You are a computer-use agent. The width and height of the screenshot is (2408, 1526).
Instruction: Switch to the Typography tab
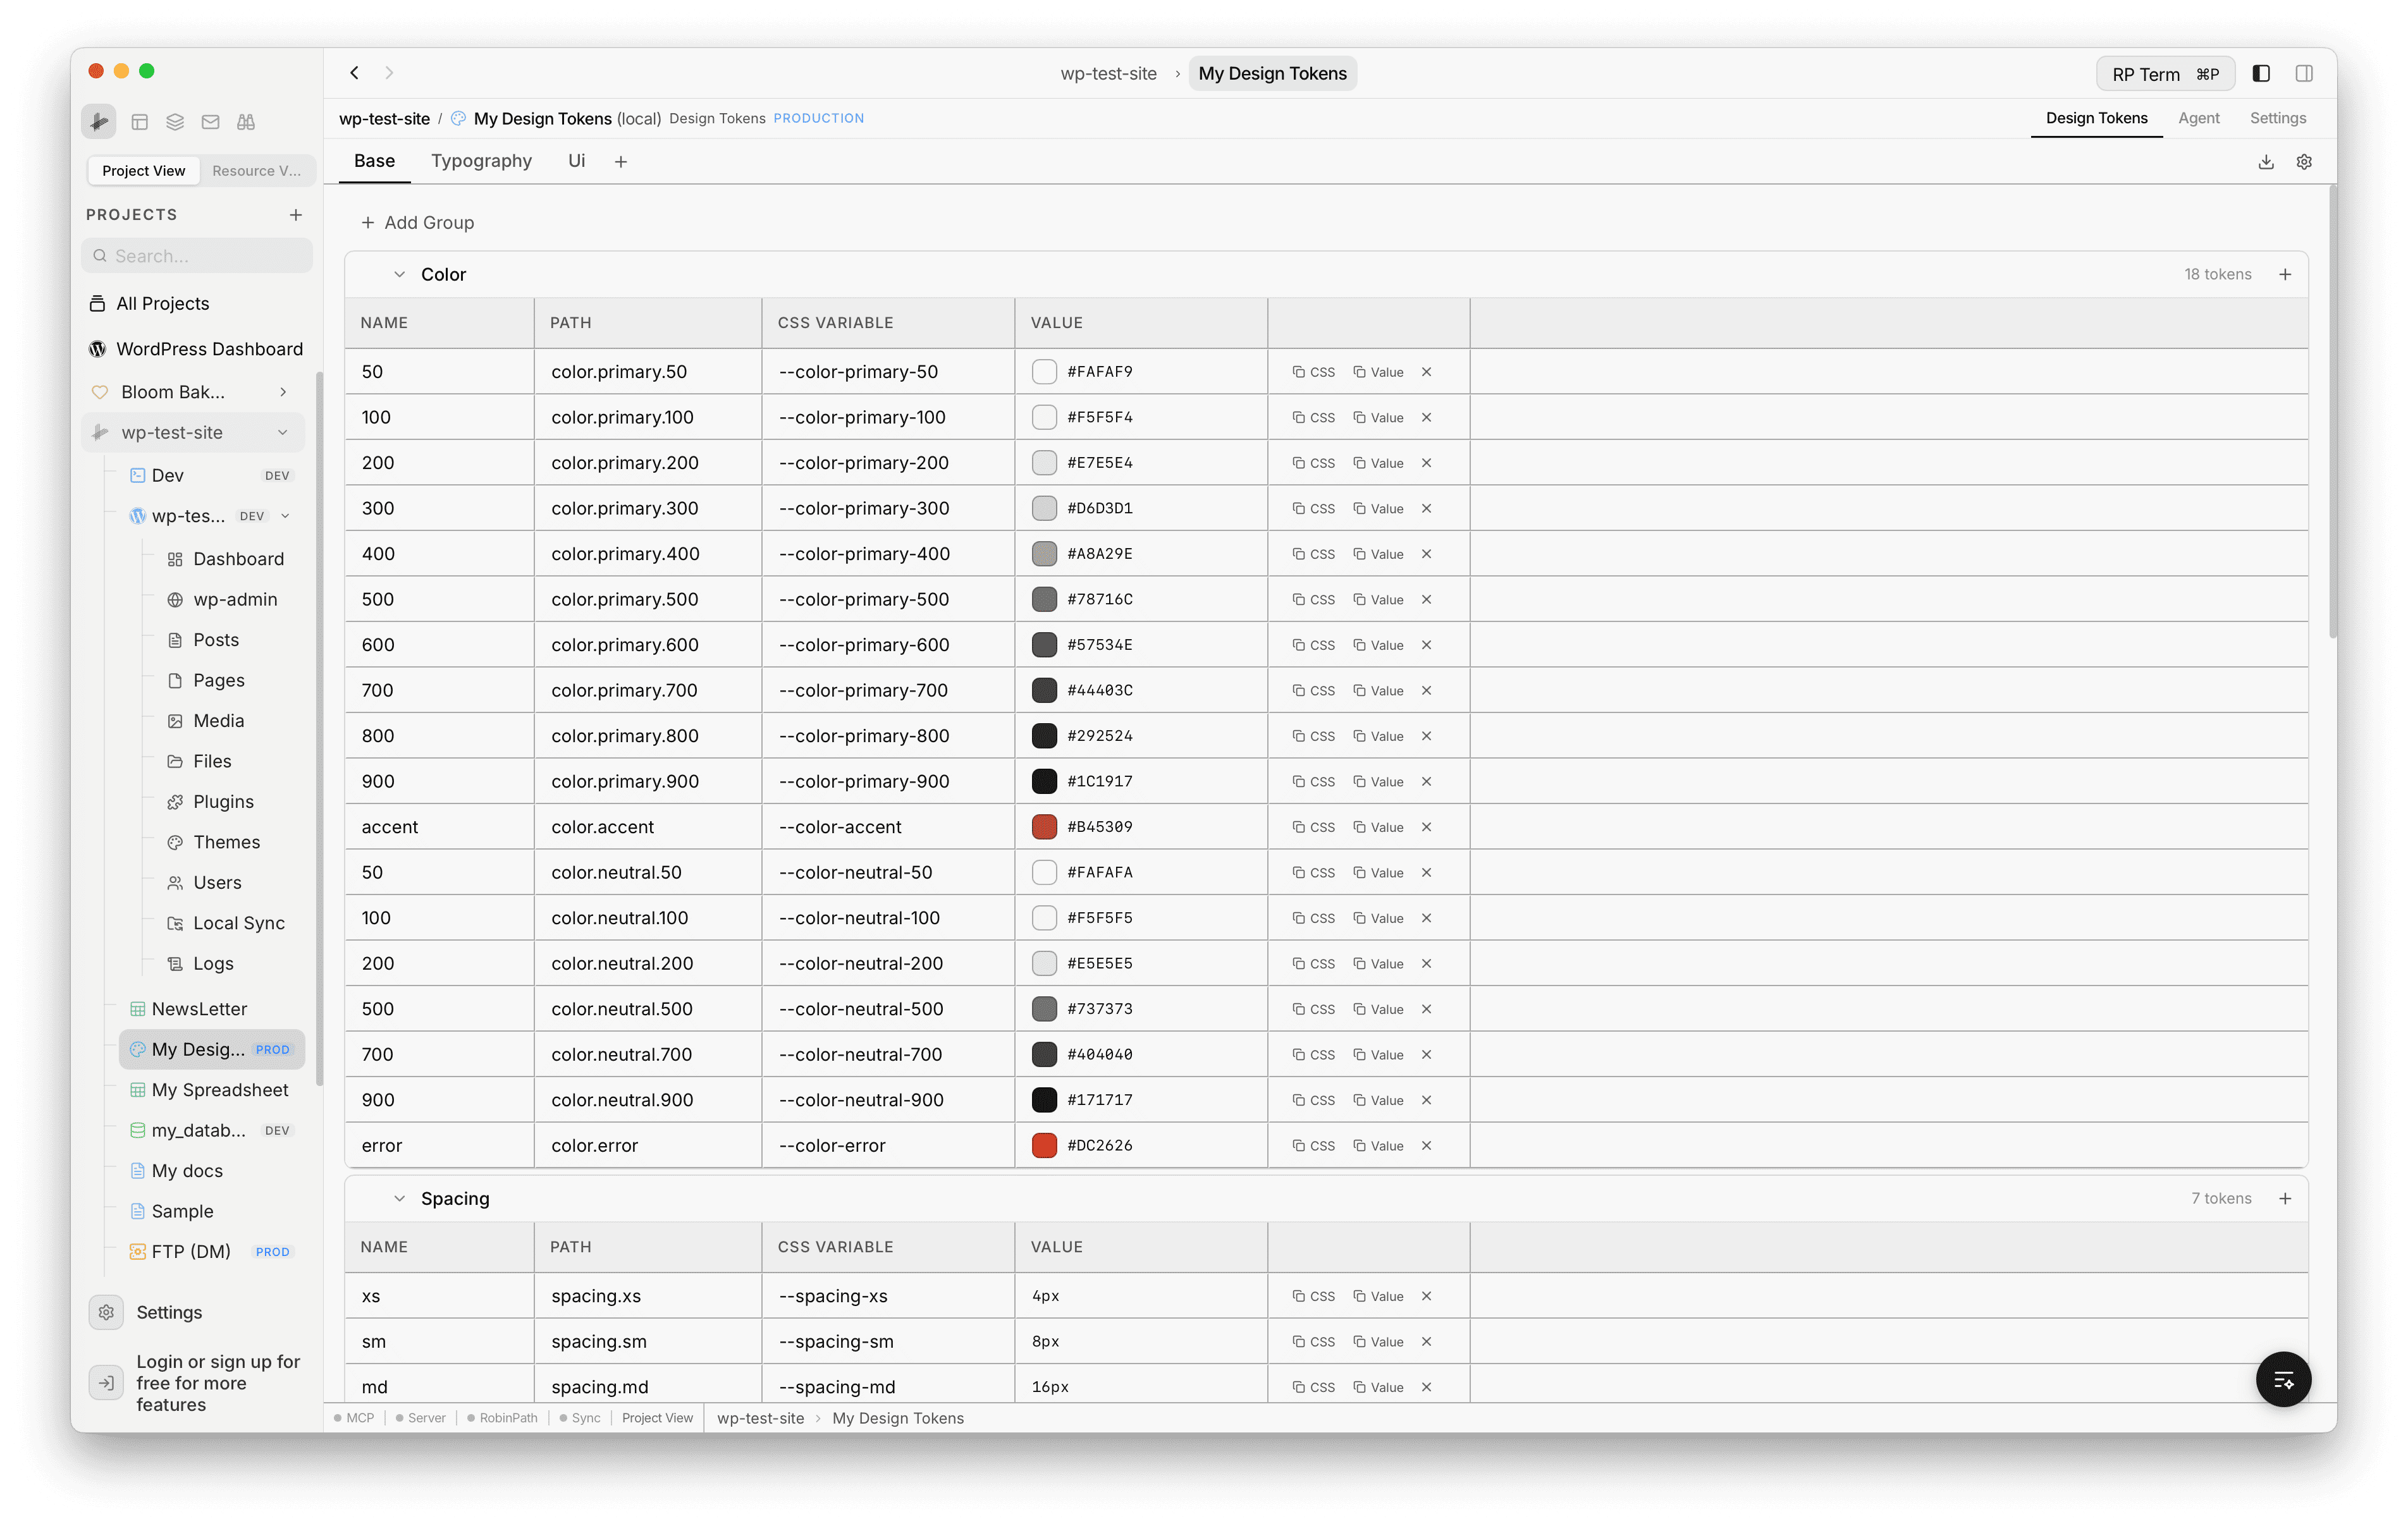click(481, 161)
